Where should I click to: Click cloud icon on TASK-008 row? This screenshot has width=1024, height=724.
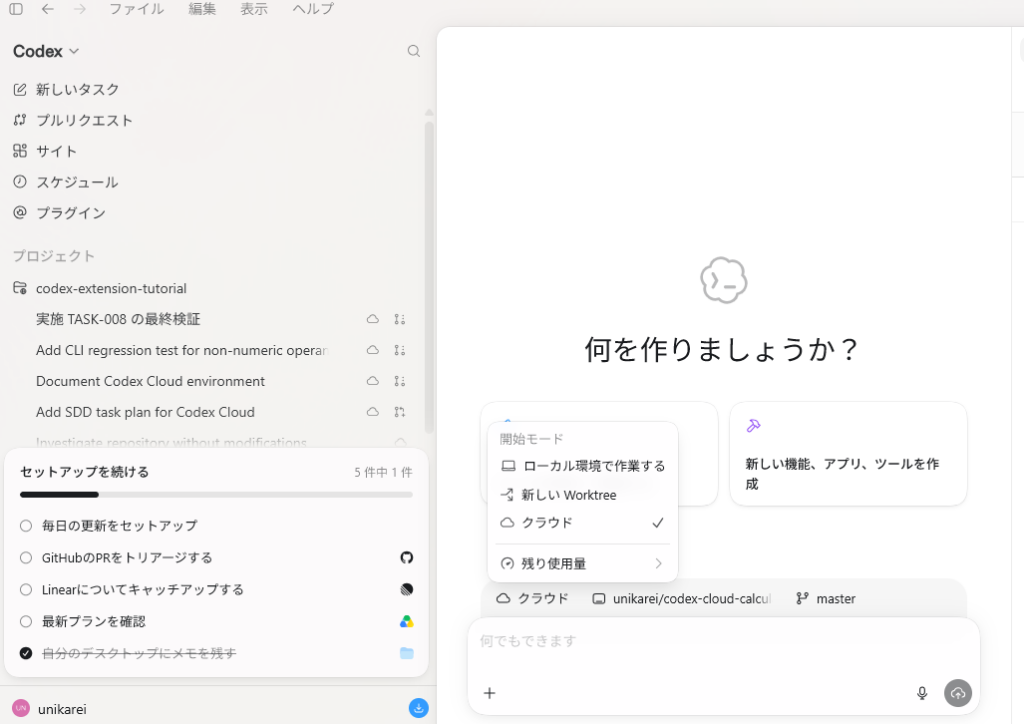[372, 319]
